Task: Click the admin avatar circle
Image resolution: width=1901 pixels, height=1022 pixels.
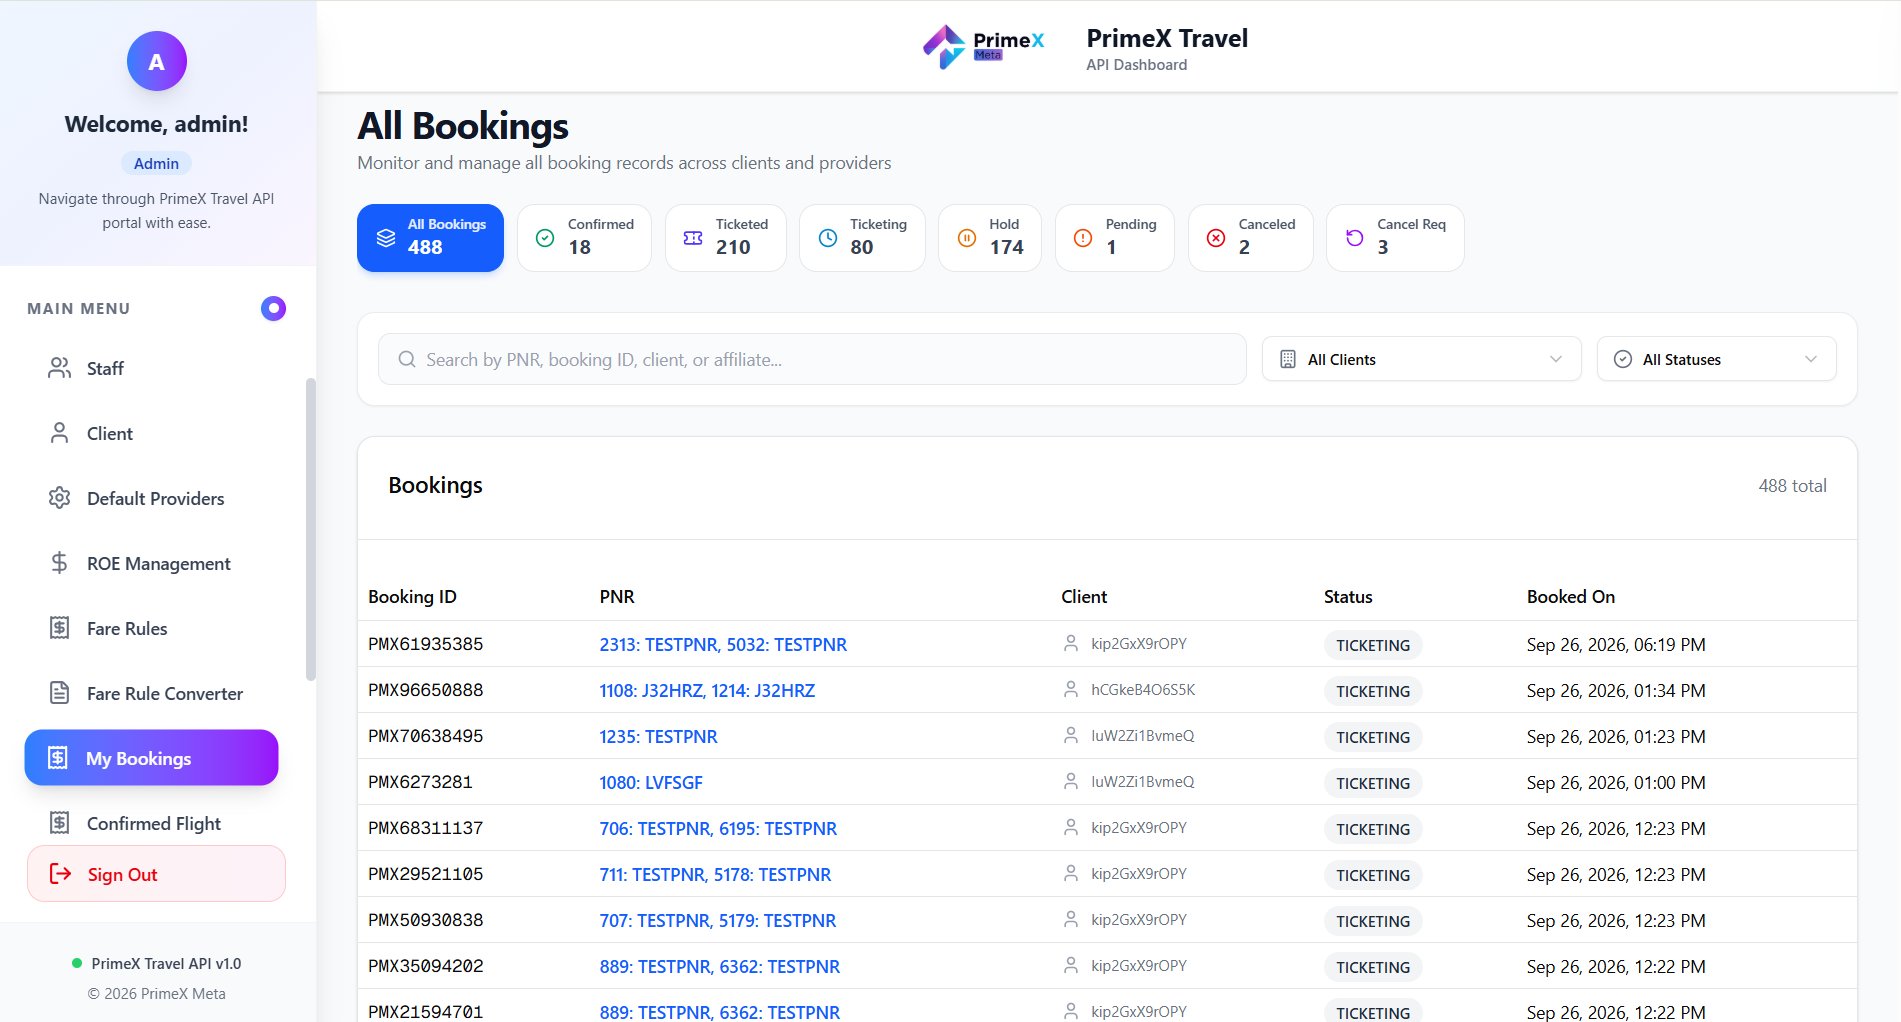Action: (156, 61)
